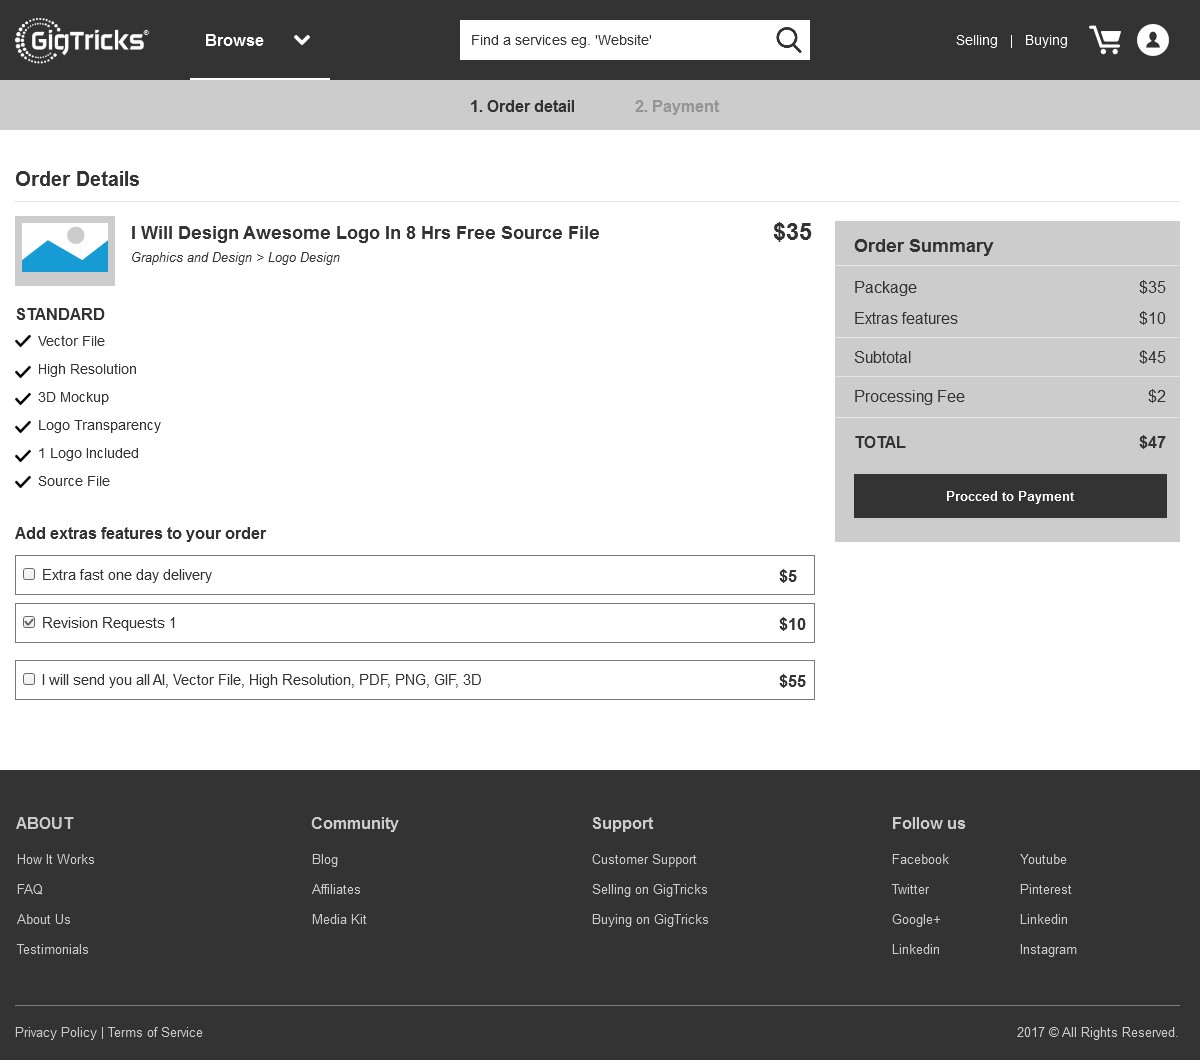This screenshot has height=1060, width=1200.
Task: Open the Customer Support link
Action: coord(644,859)
